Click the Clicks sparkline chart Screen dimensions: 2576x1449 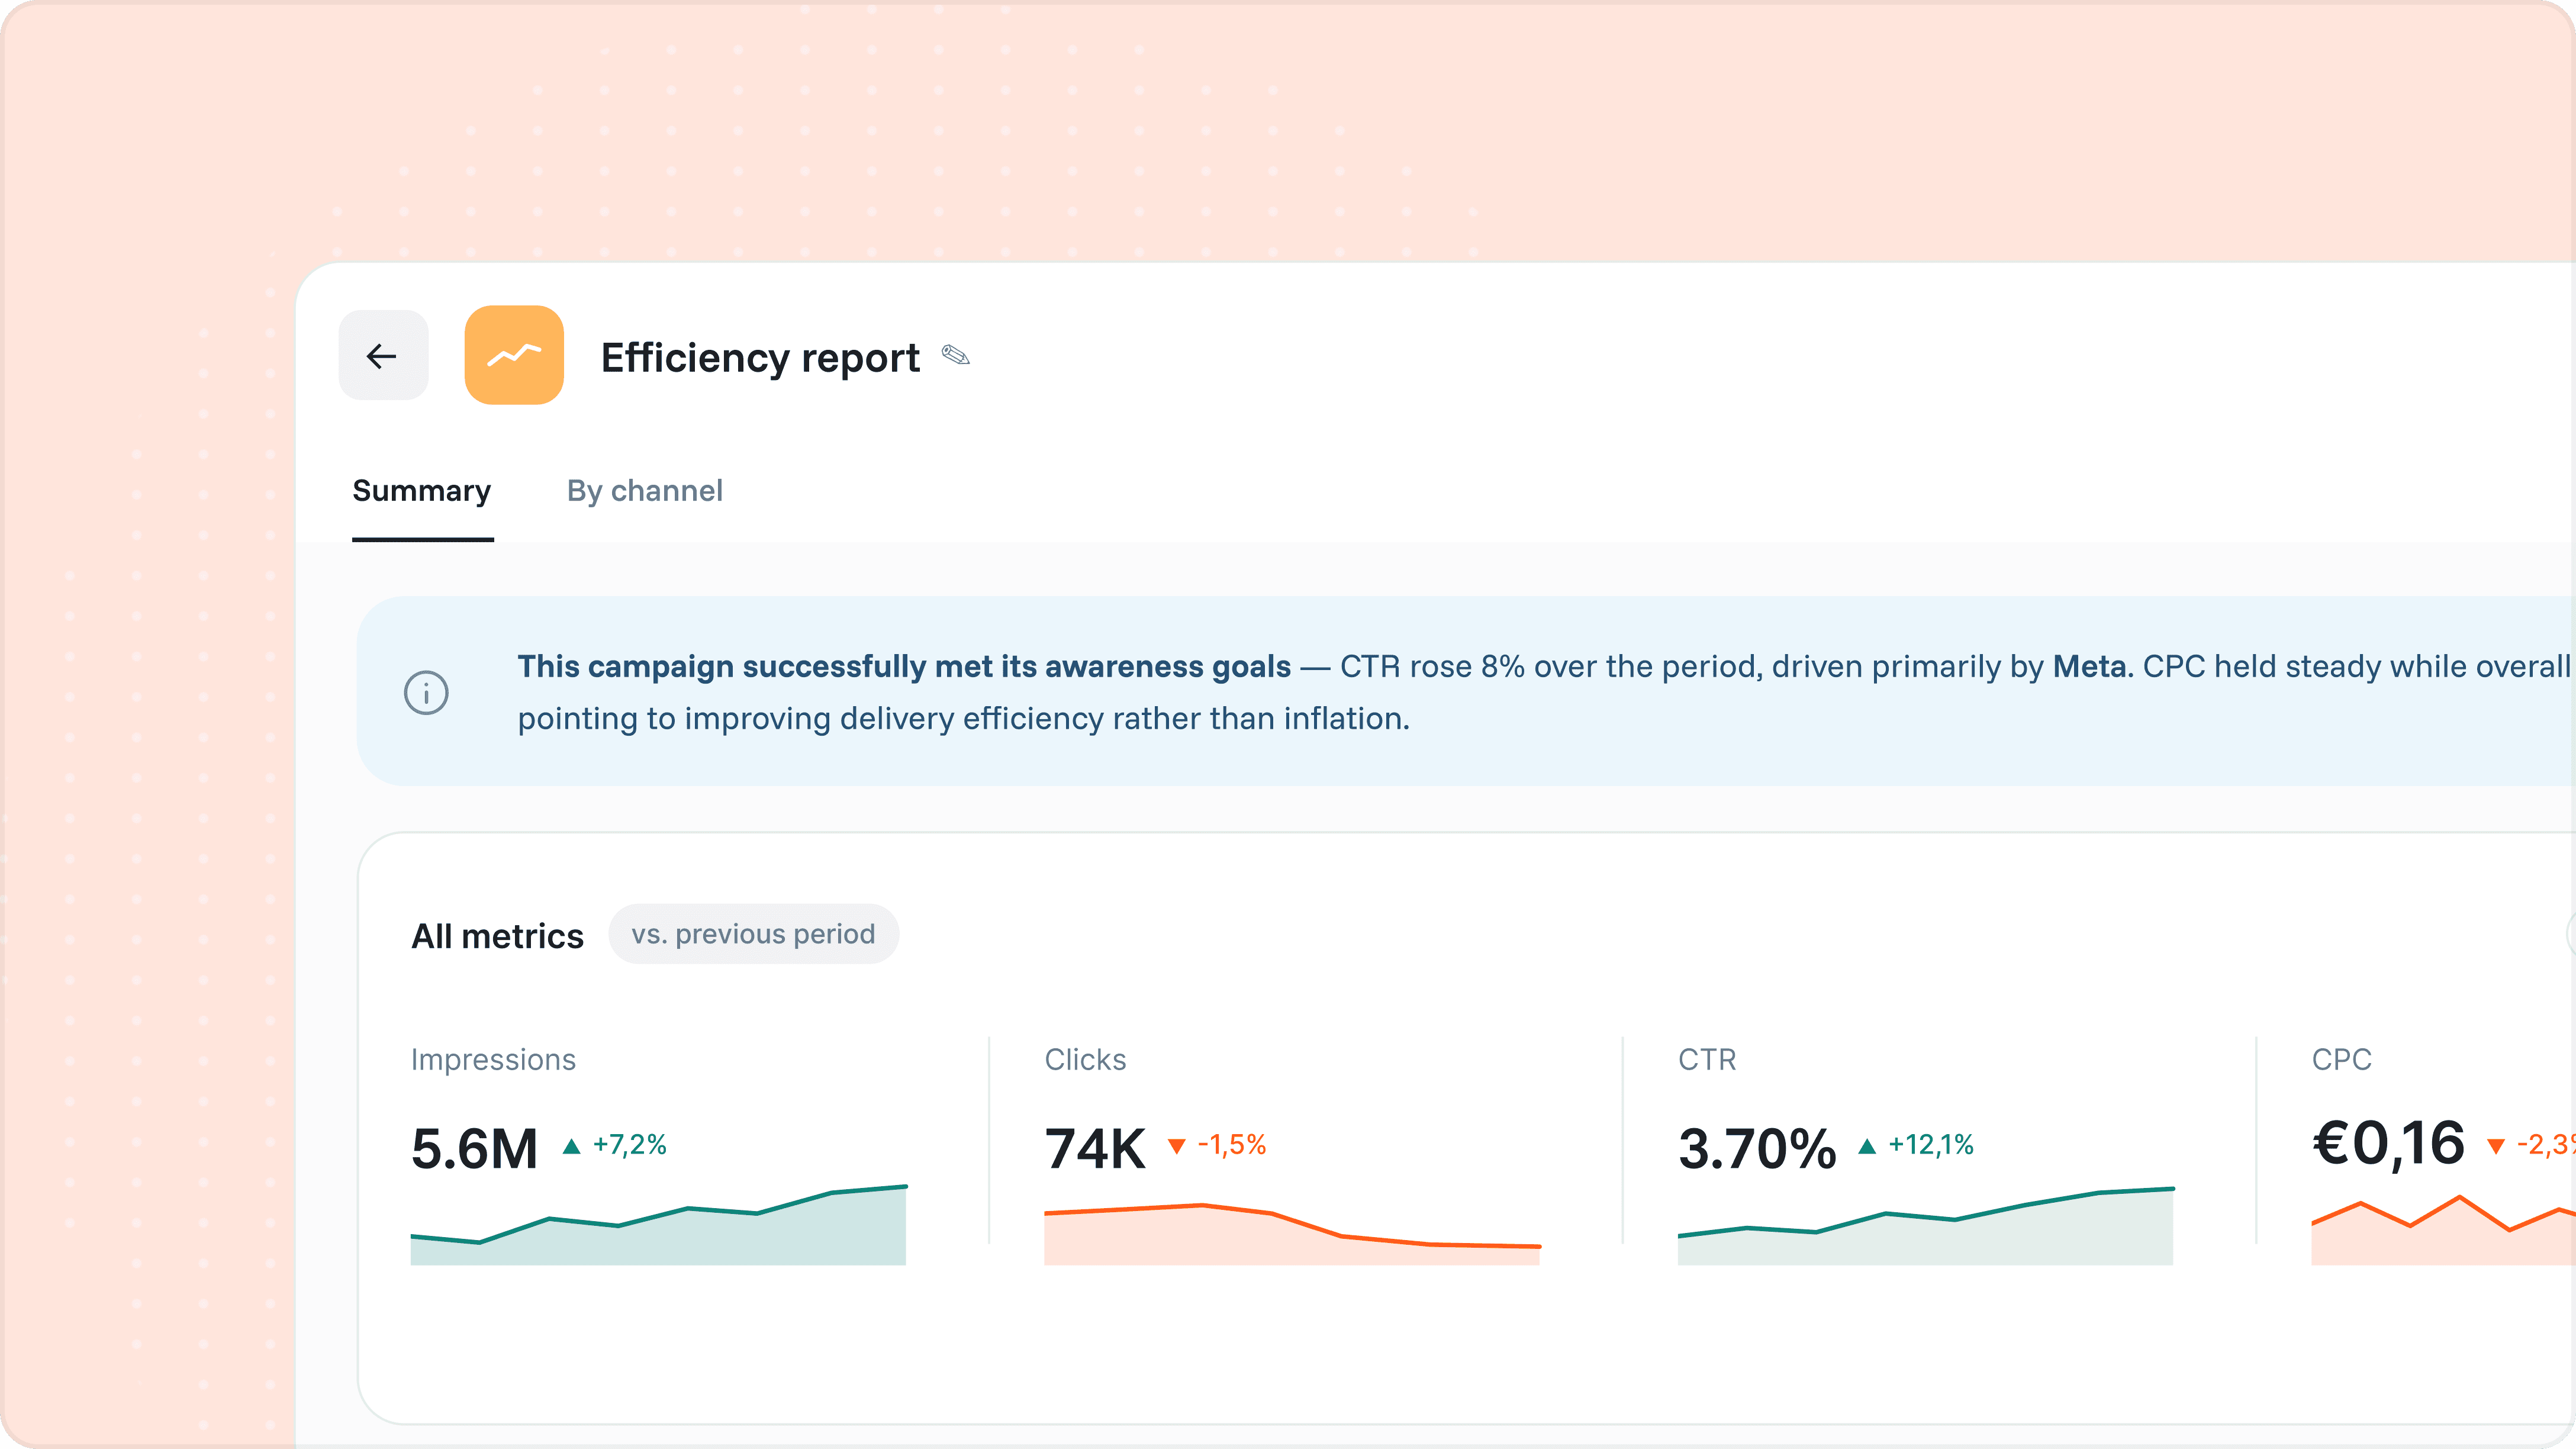[1292, 1234]
